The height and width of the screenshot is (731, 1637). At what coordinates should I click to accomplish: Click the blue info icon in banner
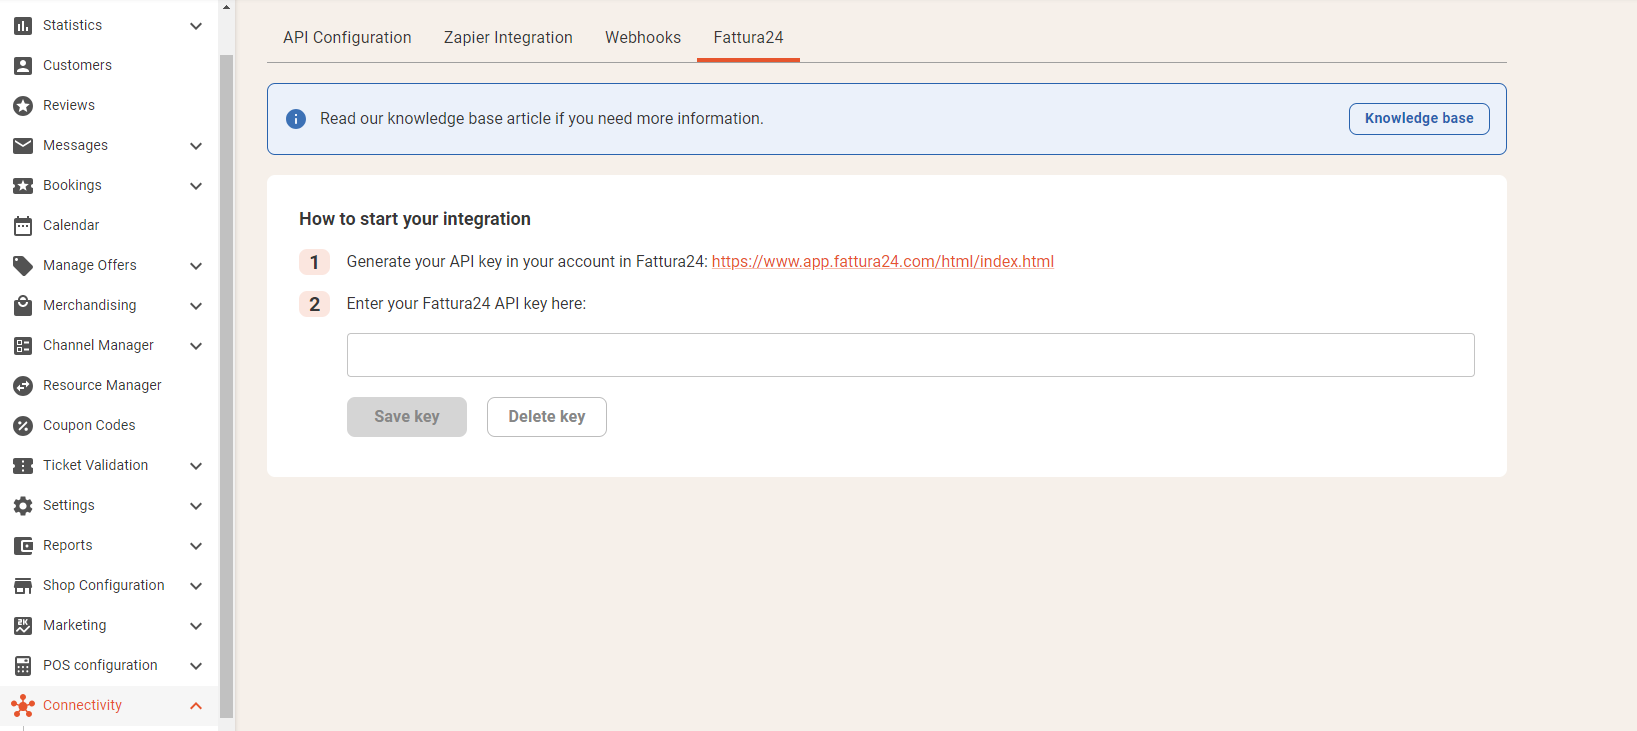pyautogui.click(x=296, y=119)
